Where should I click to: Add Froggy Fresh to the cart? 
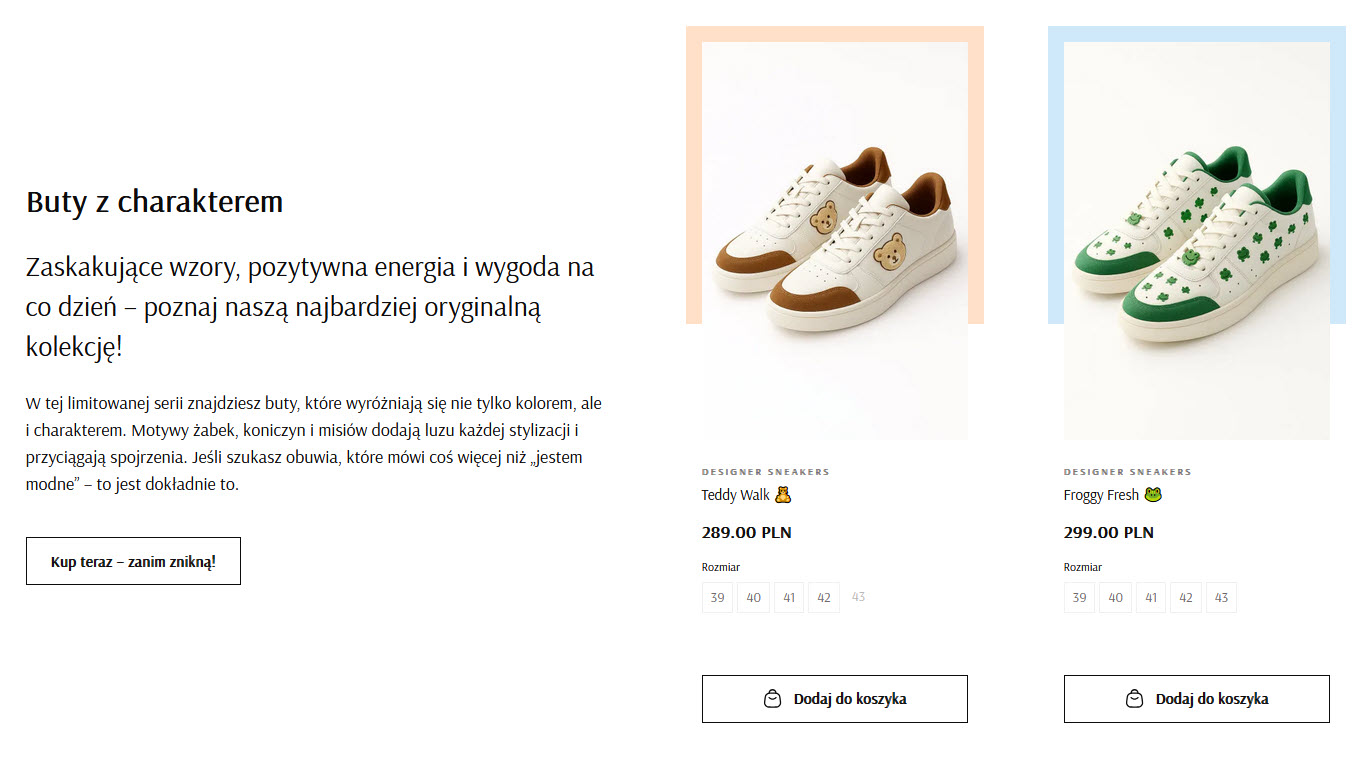(1196, 698)
